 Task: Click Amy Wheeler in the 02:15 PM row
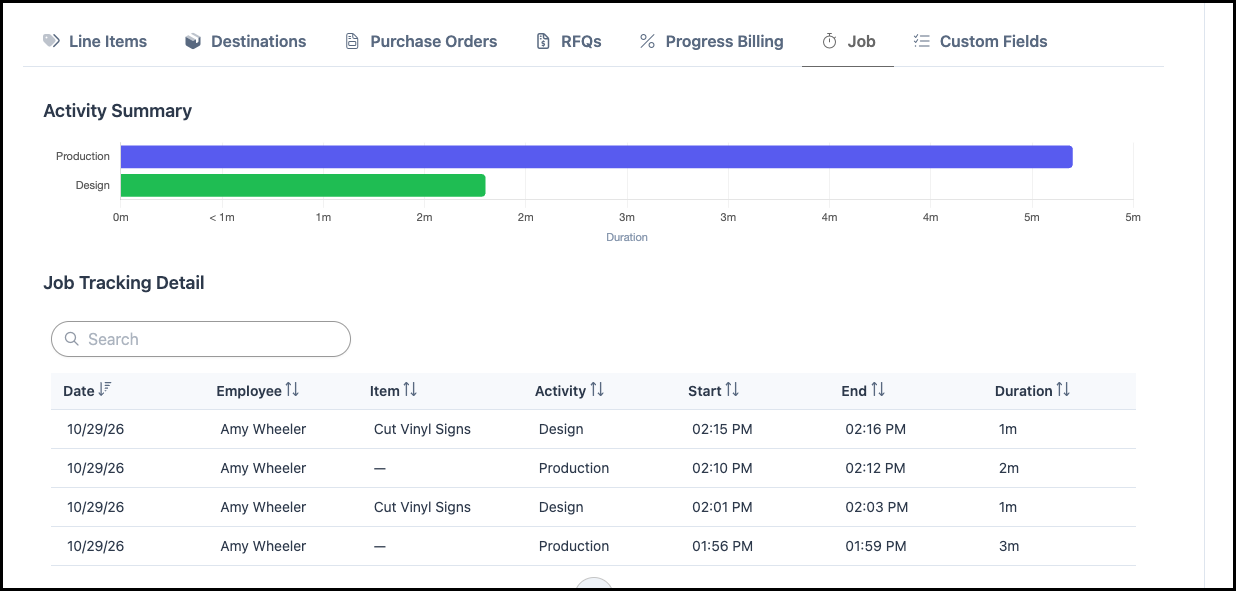pos(263,429)
